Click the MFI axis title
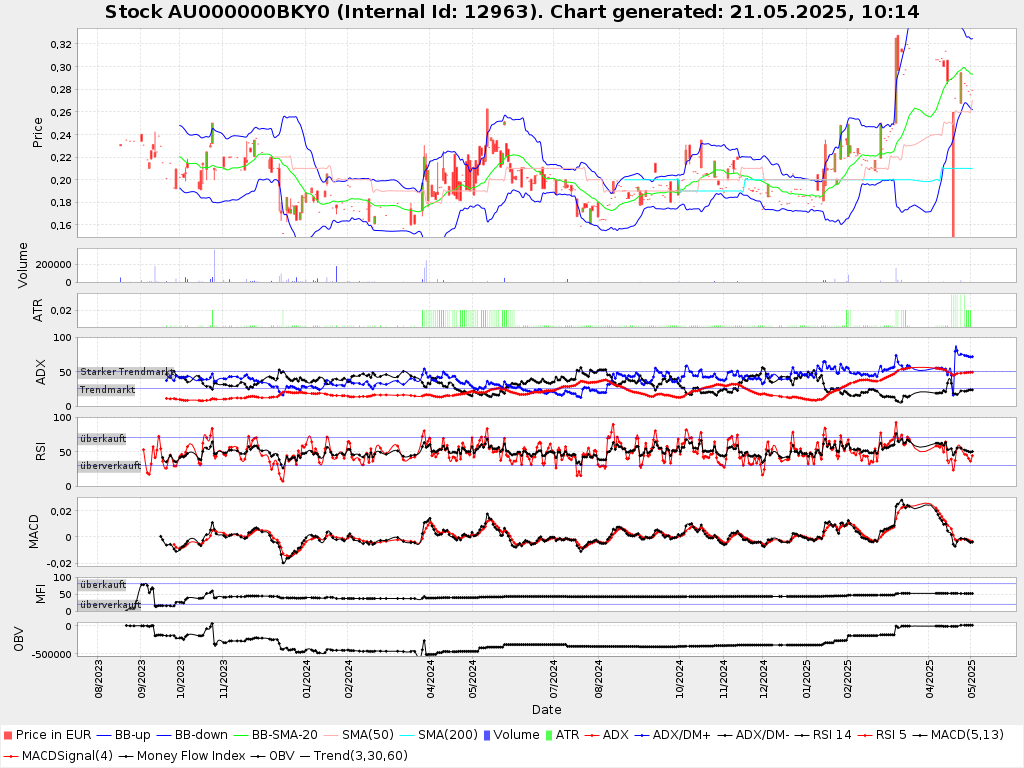This screenshot has width=1024, height=768. (x=40, y=594)
